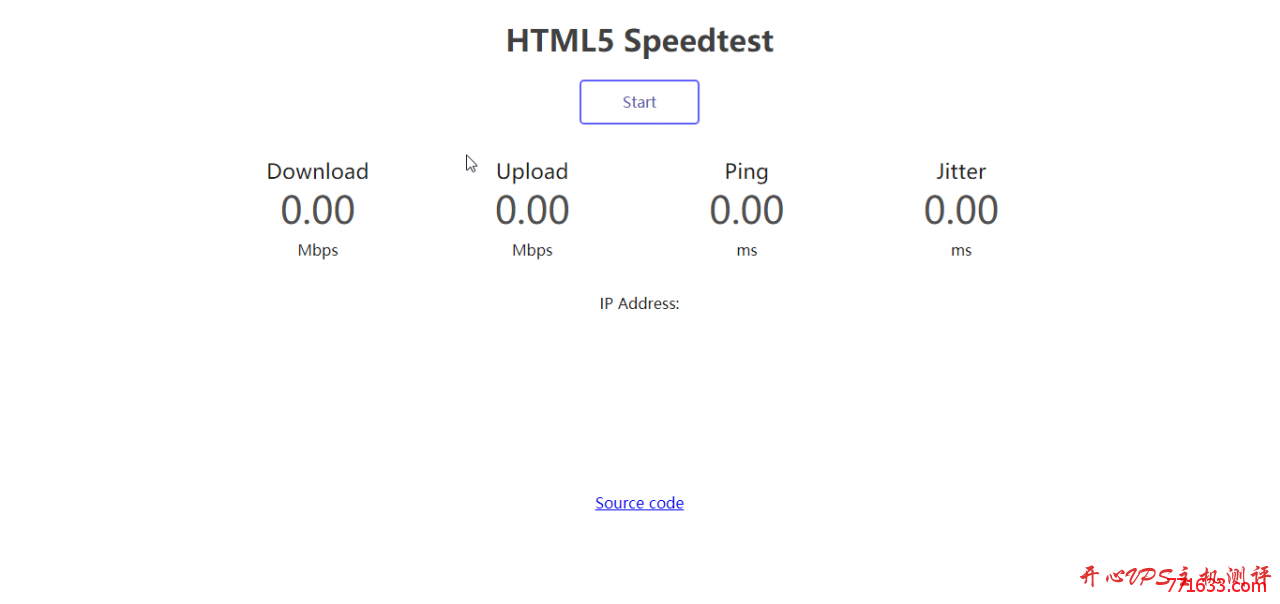1280x604 pixels.
Task: Click the ms unit under the Jitter value
Action: (961, 251)
